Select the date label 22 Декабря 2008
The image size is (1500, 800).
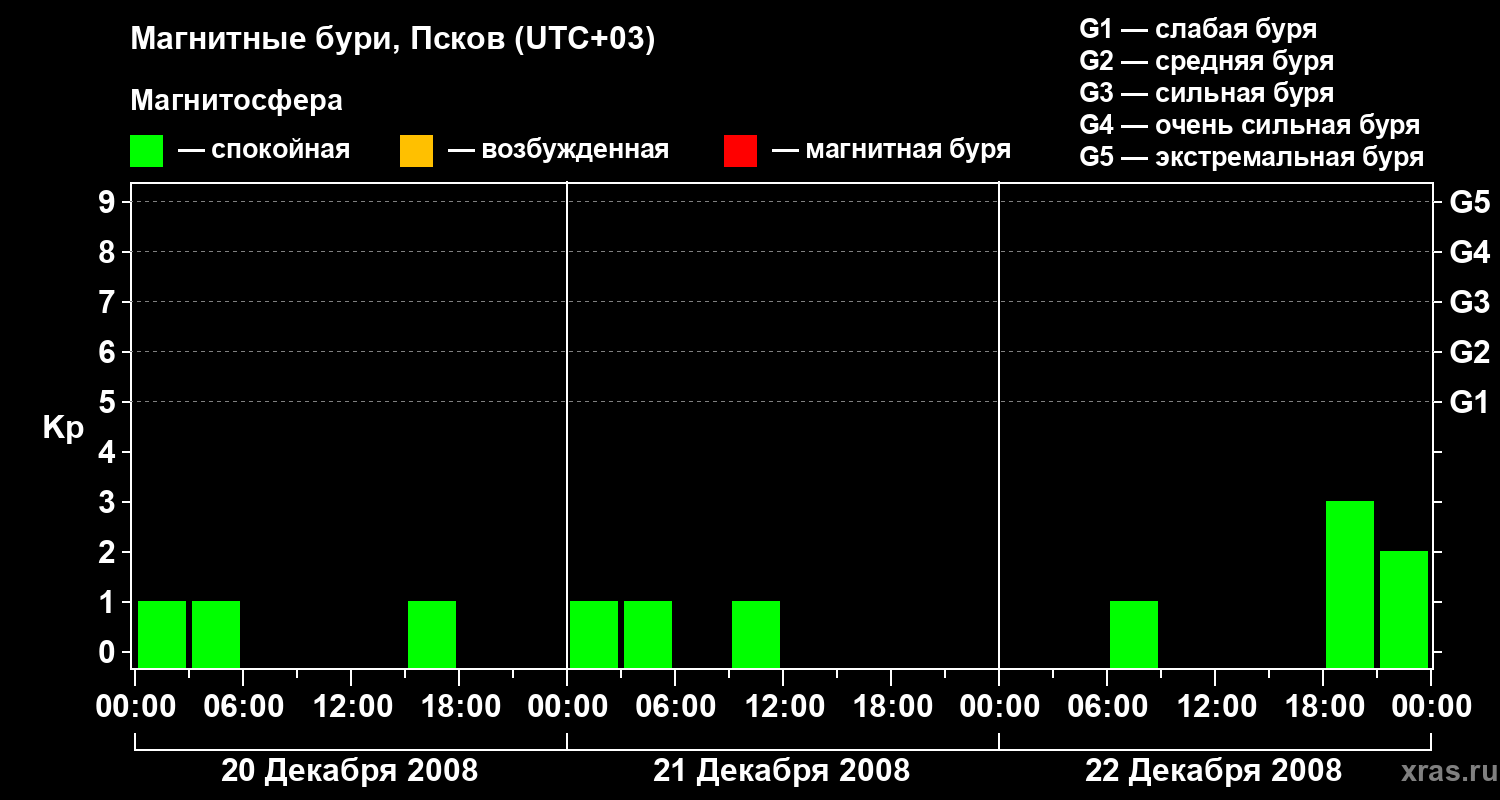[x=1214, y=771]
